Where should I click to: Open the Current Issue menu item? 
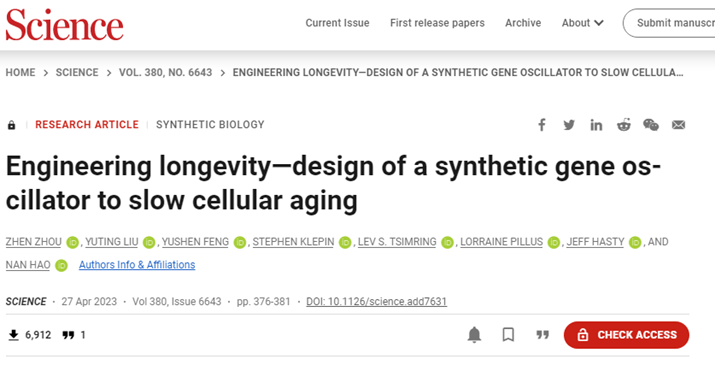pyautogui.click(x=337, y=23)
